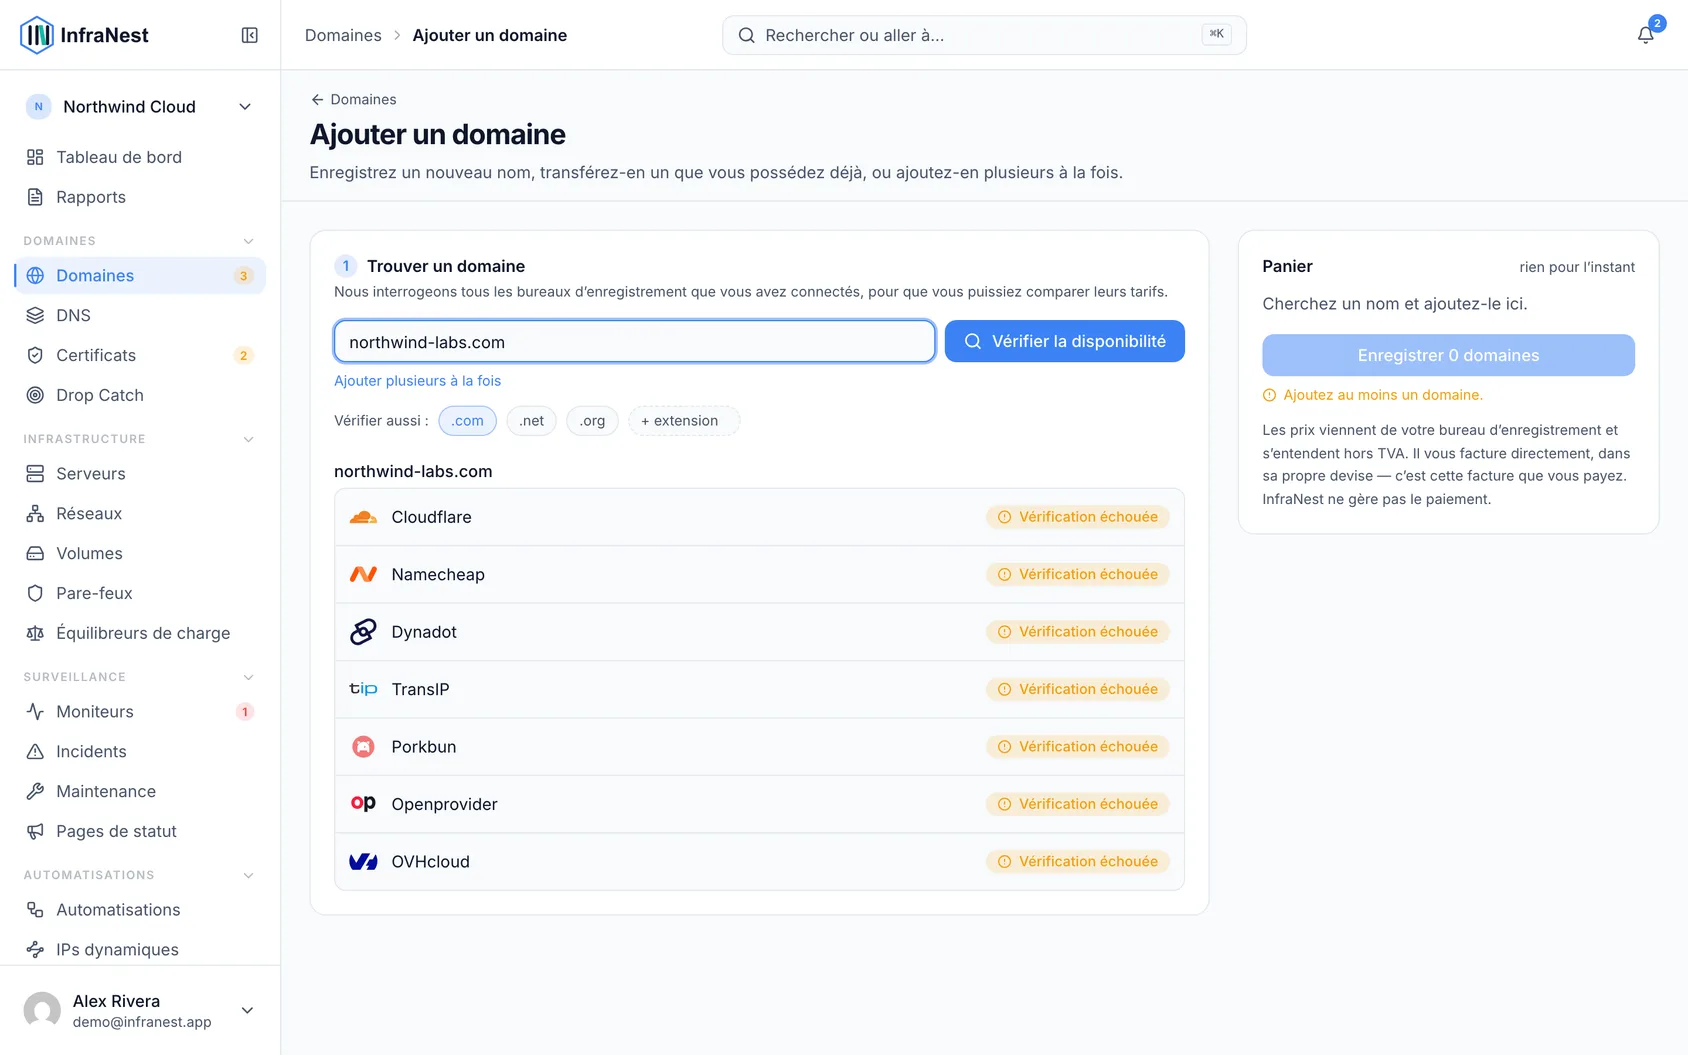Image resolution: width=1688 pixels, height=1055 pixels.
Task: Click the DNS layers icon
Action: click(35, 315)
